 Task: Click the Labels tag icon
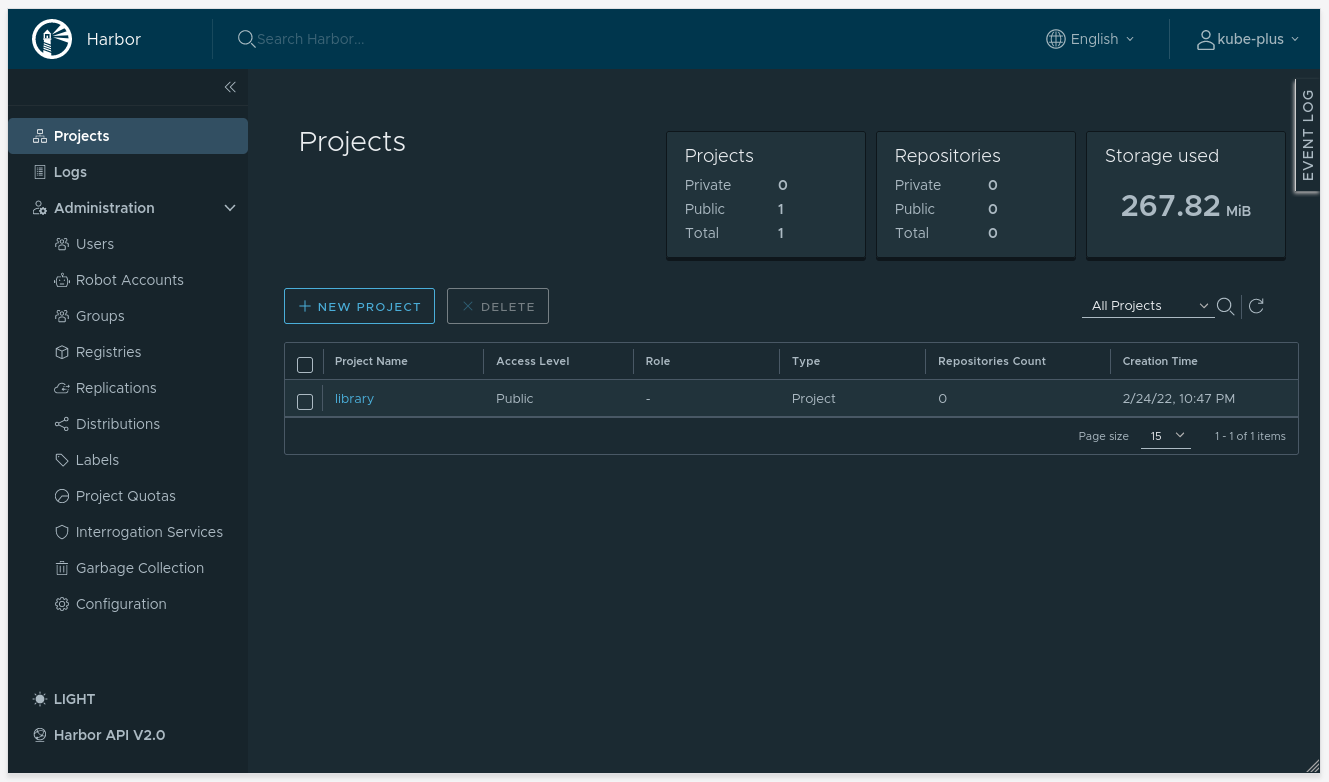click(x=62, y=460)
